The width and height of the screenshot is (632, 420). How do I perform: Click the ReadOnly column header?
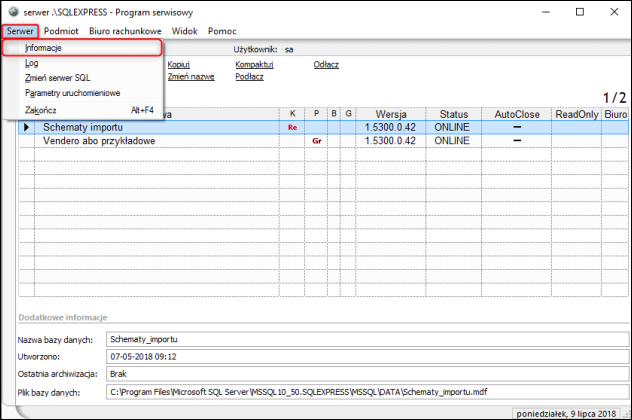click(x=576, y=114)
